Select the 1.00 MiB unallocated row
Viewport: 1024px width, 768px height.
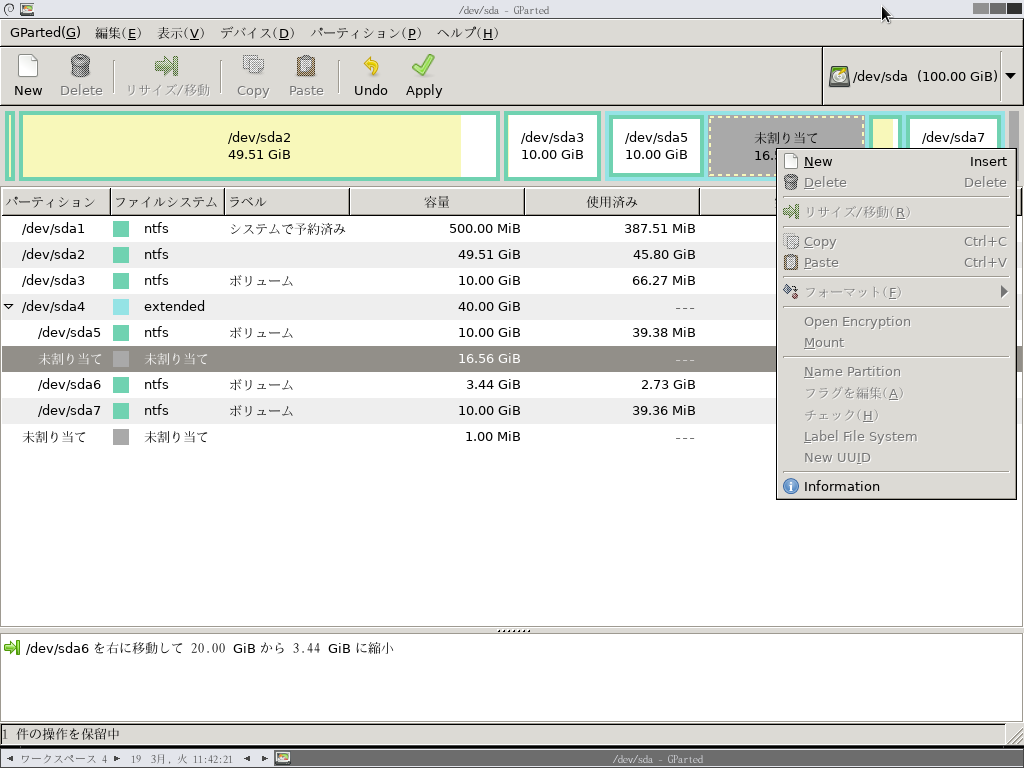click(389, 437)
